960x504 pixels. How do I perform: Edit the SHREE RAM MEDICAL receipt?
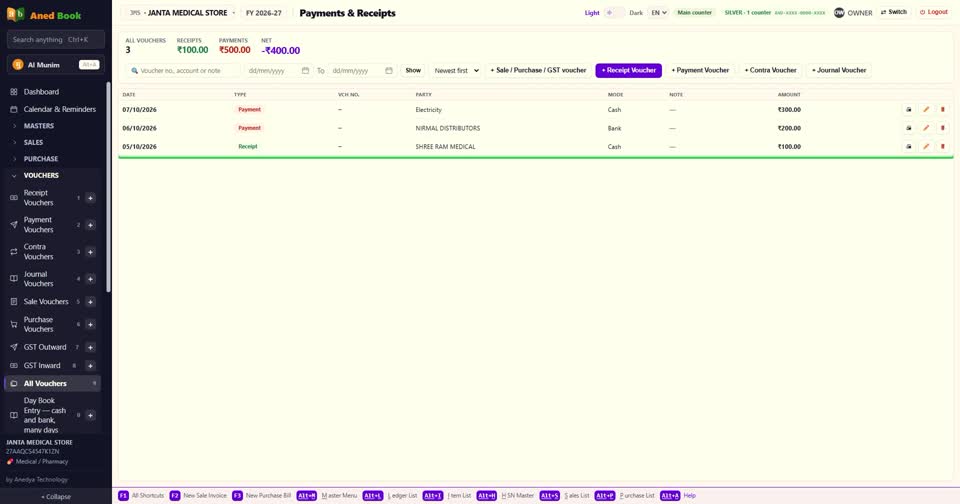click(x=926, y=146)
